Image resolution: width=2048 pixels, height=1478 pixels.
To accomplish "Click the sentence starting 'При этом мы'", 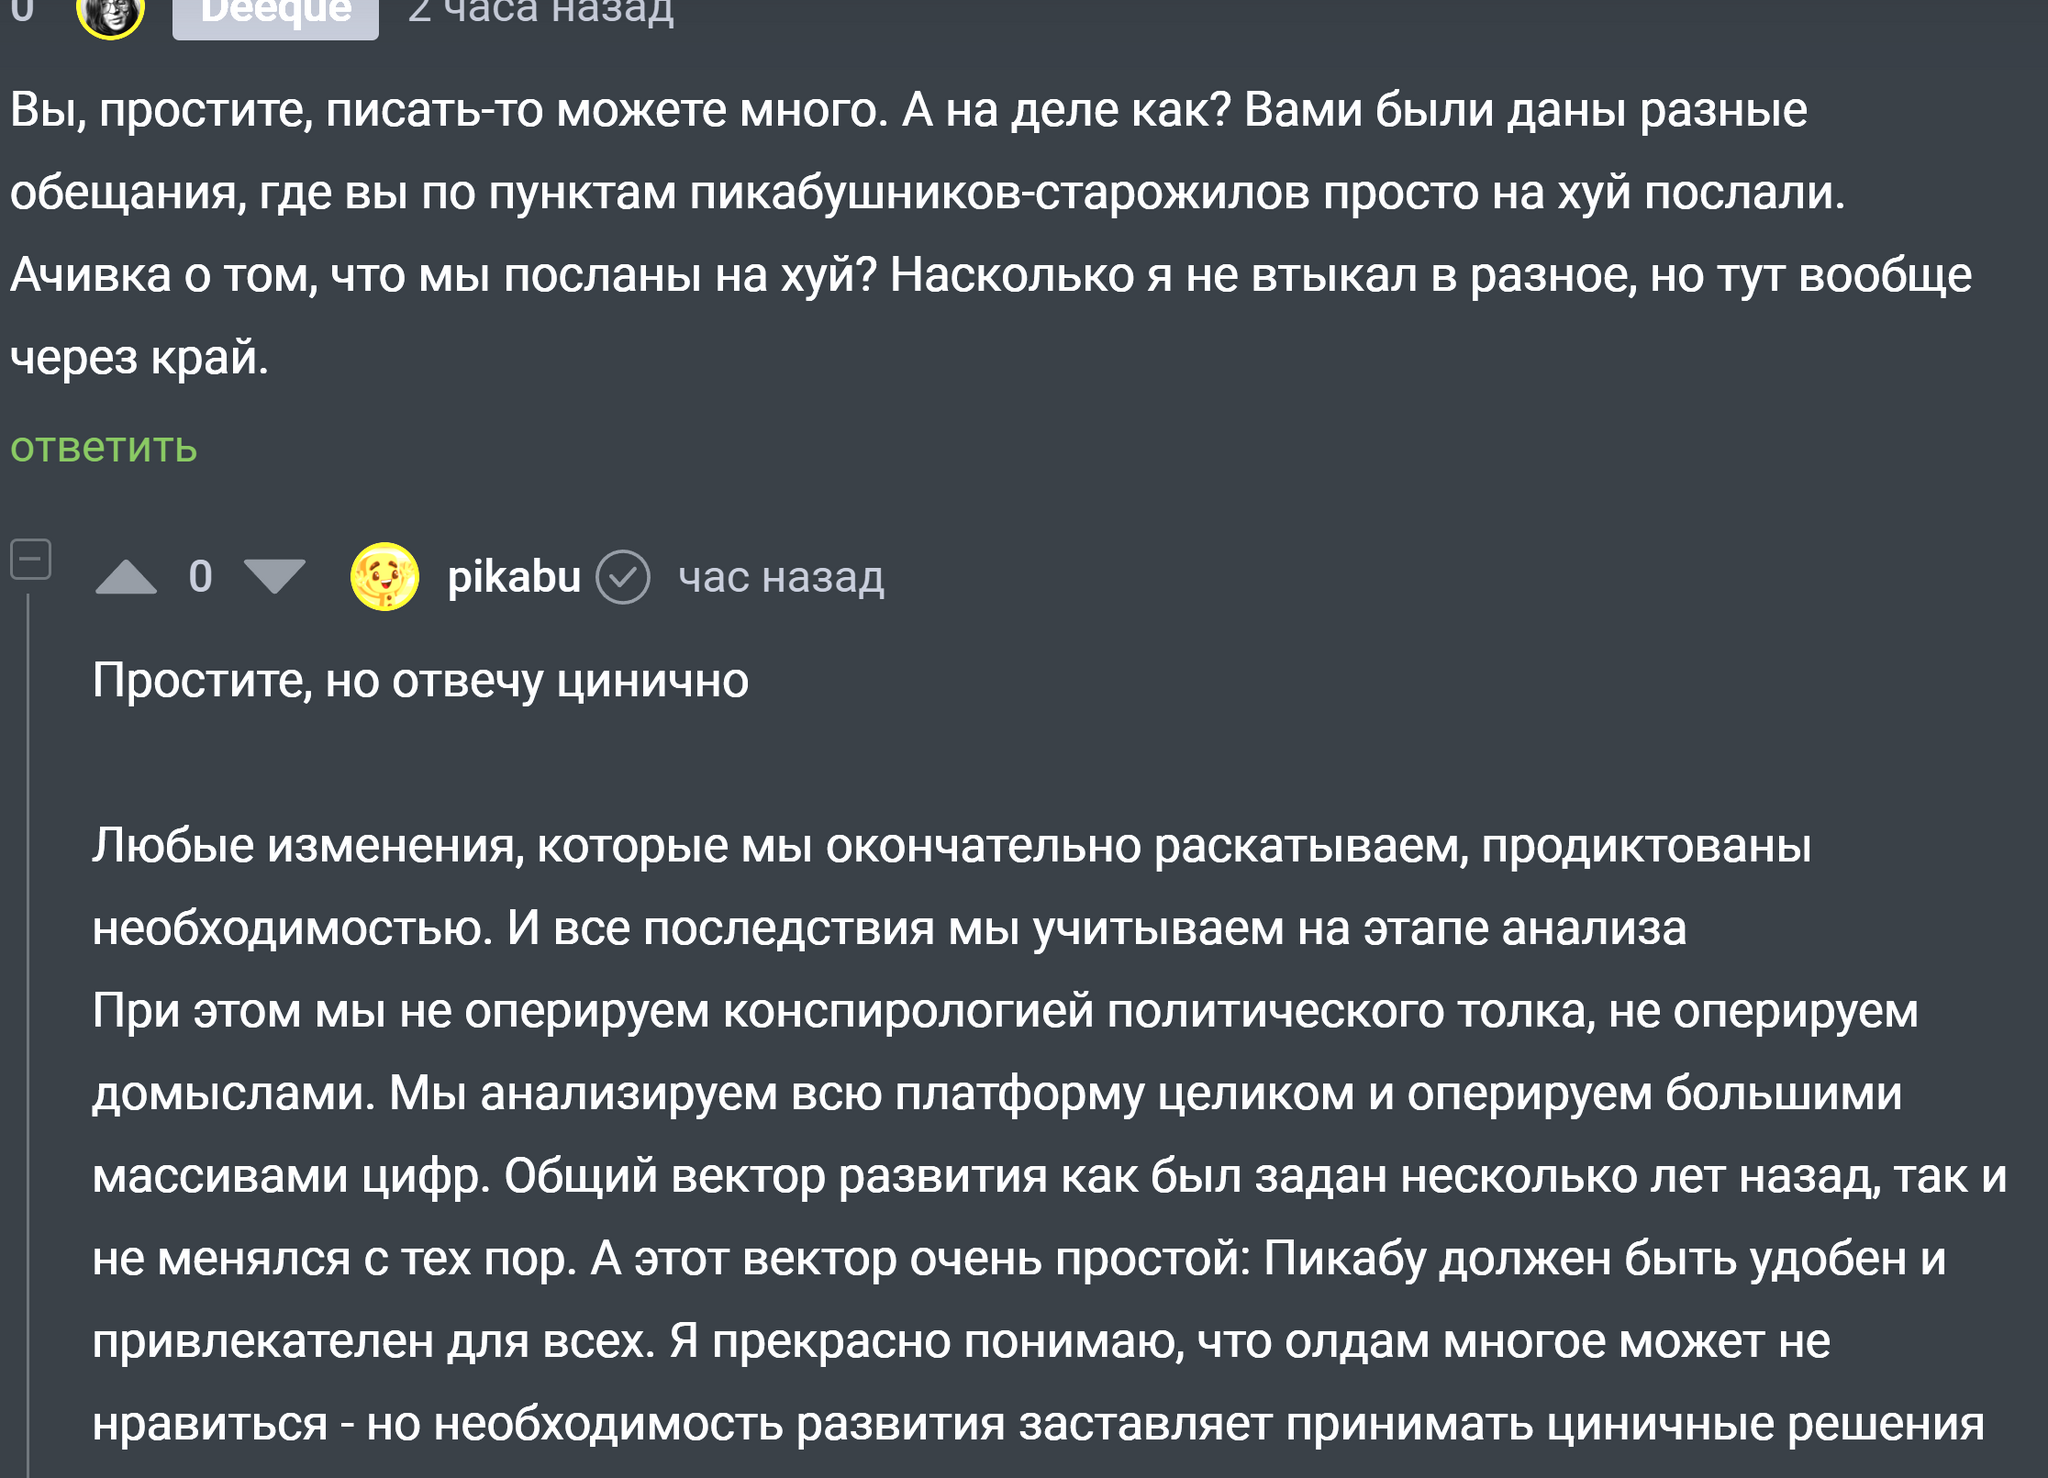I will pos(400,1011).
